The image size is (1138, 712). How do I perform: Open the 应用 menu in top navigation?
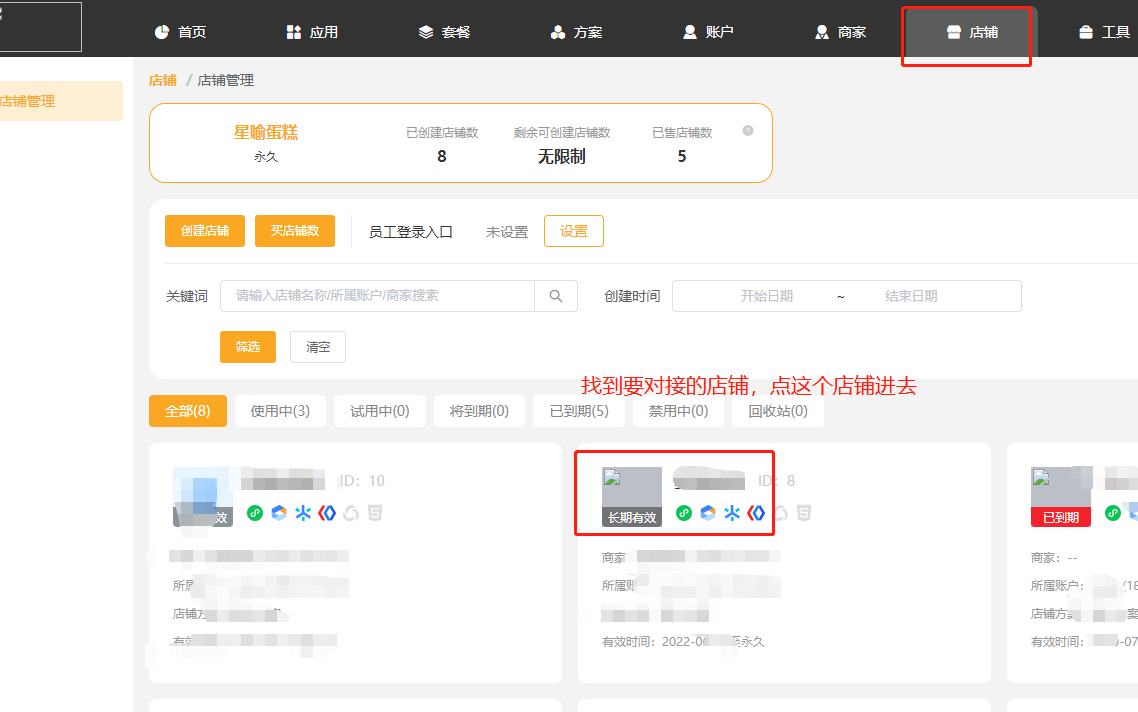pyautogui.click(x=312, y=32)
